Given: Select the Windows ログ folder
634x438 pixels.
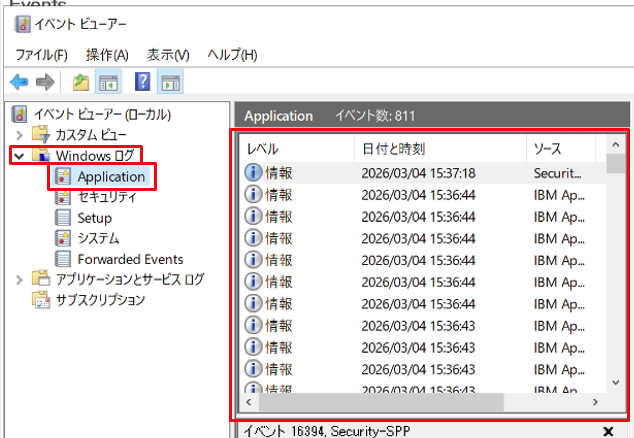Looking at the screenshot, I should point(95,155).
